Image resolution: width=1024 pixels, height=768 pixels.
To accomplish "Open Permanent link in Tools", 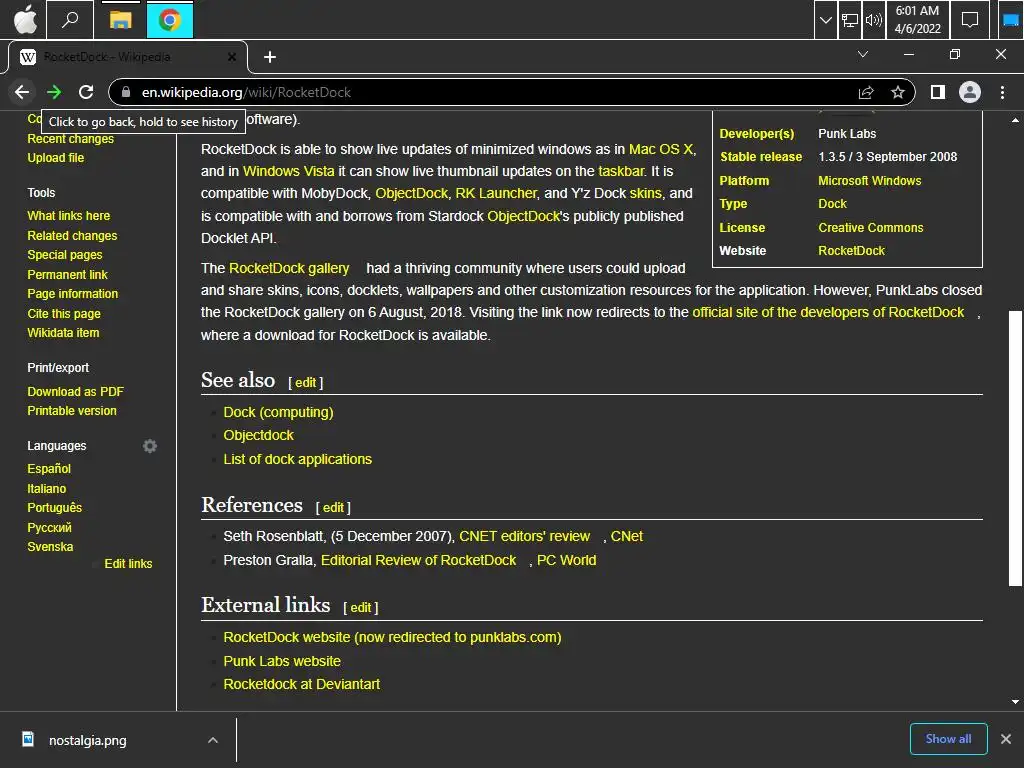I will tap(67, 274).
